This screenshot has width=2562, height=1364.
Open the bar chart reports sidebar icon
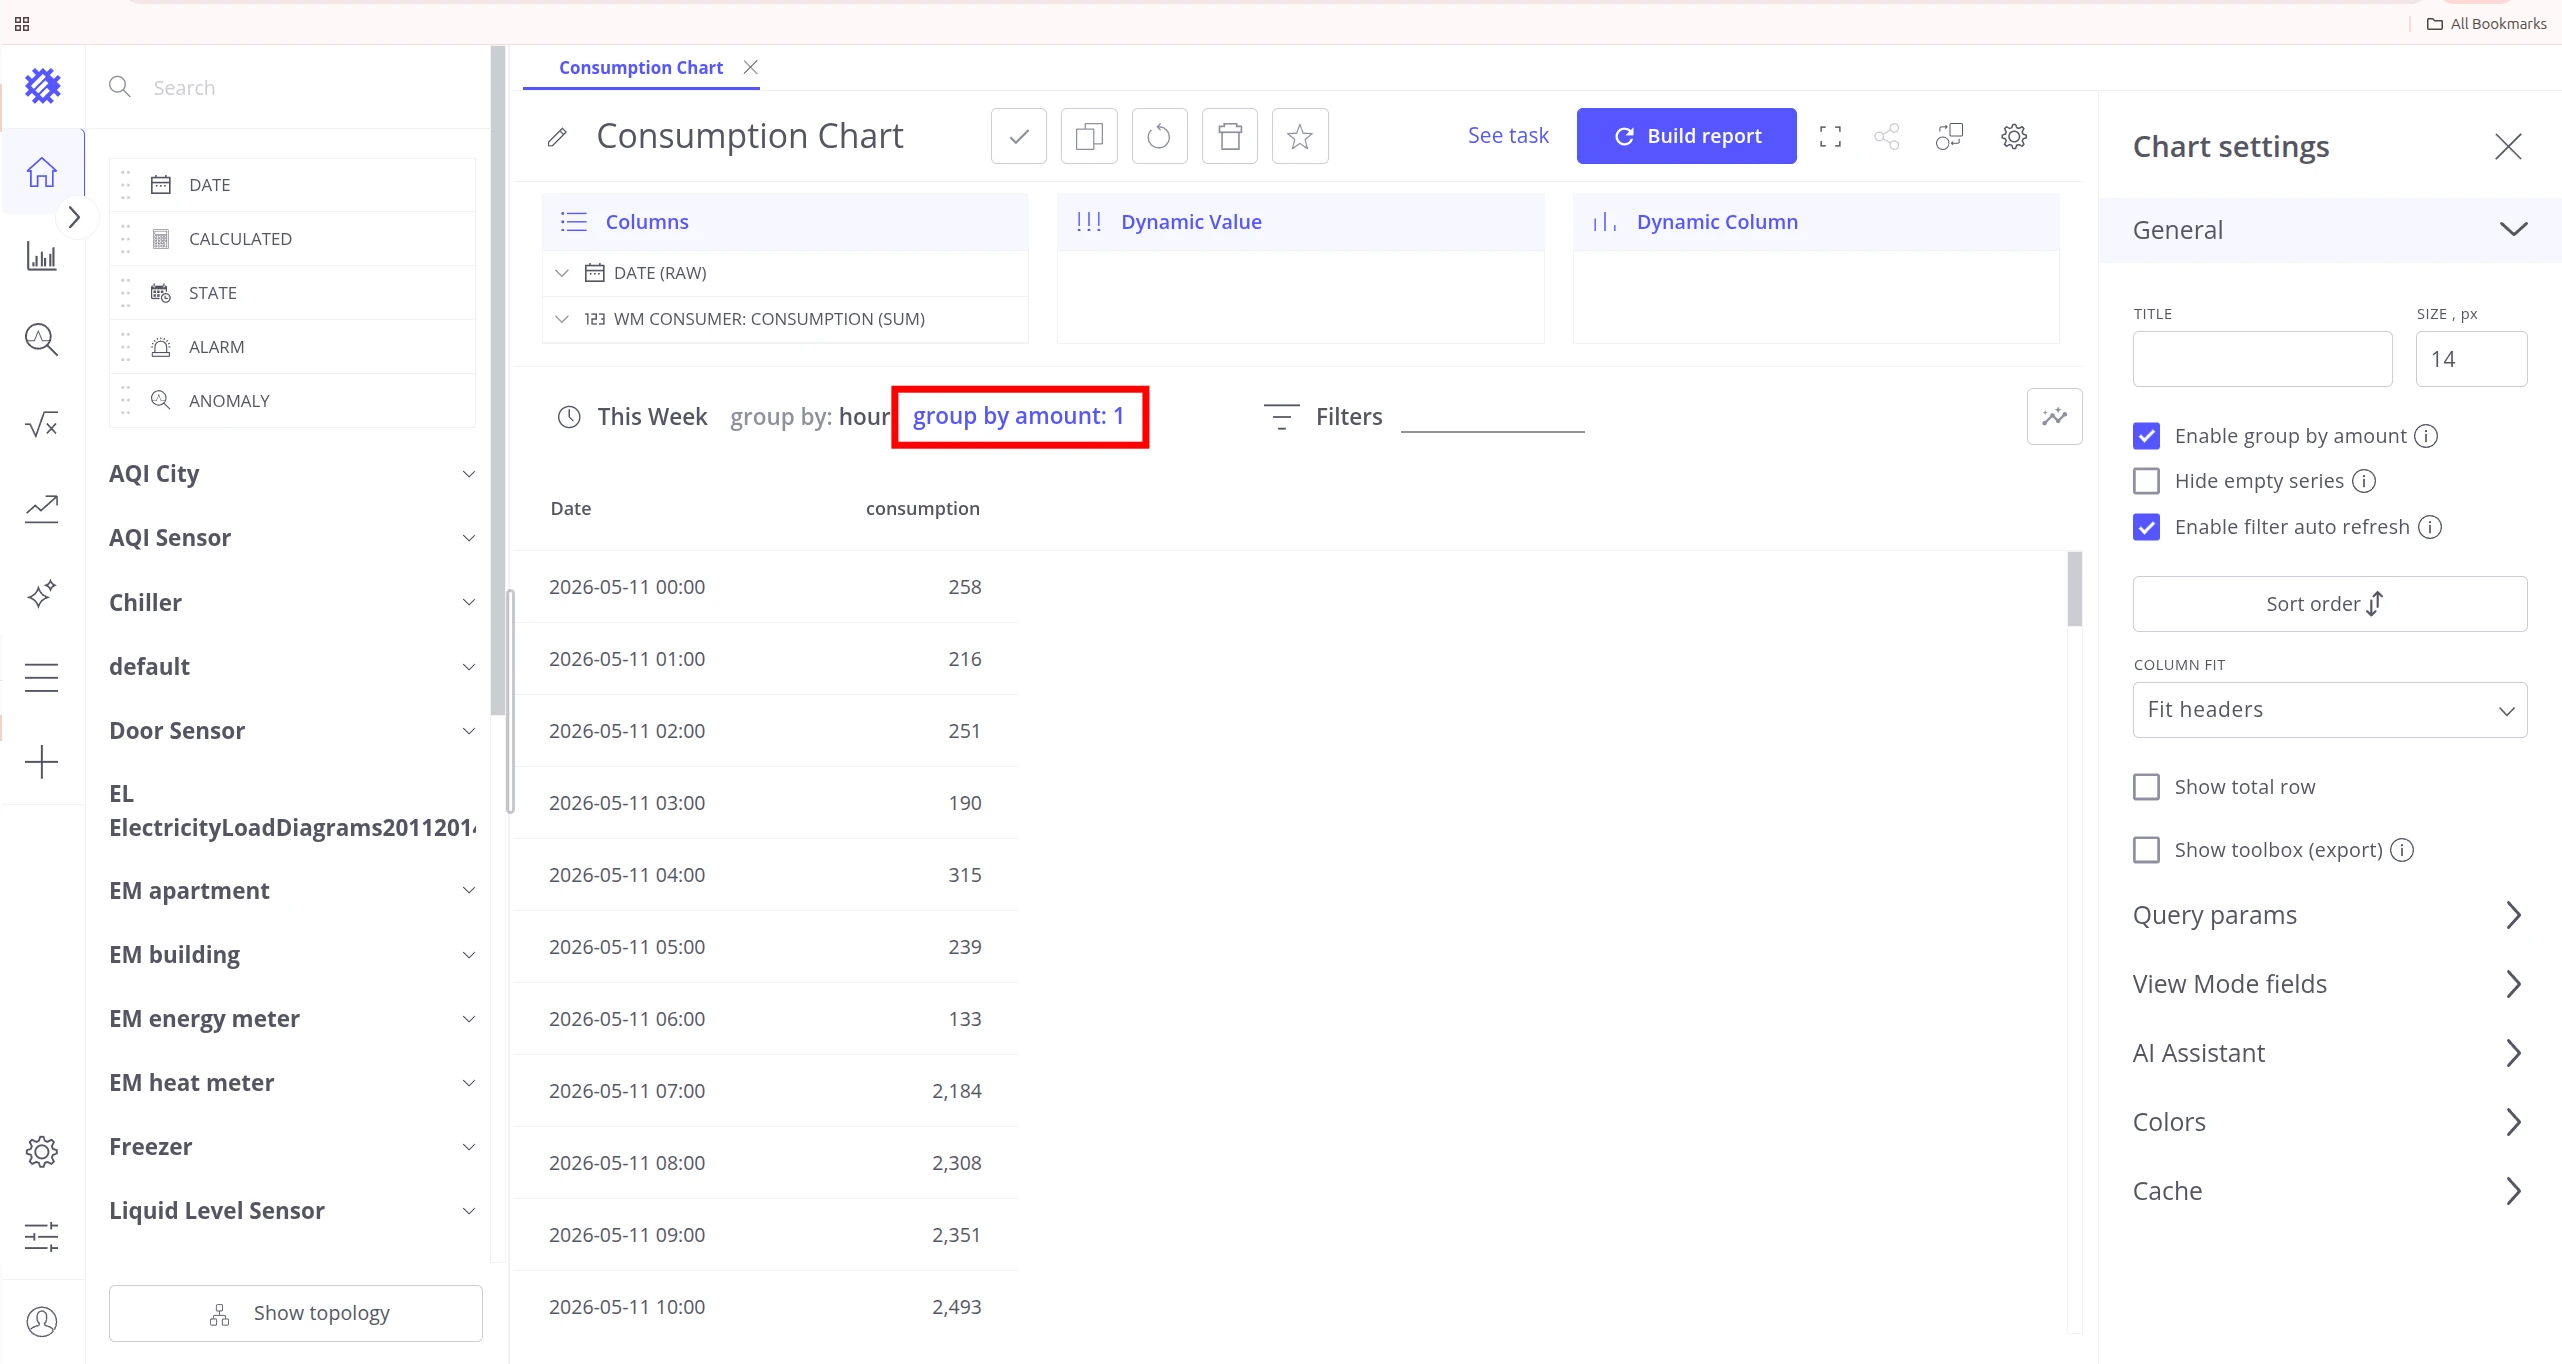[x=41, y=256]
